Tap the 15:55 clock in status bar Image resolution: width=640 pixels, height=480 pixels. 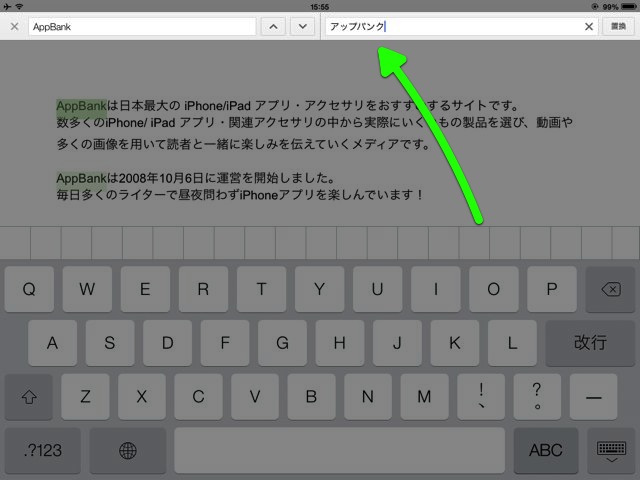pos(319,7)
